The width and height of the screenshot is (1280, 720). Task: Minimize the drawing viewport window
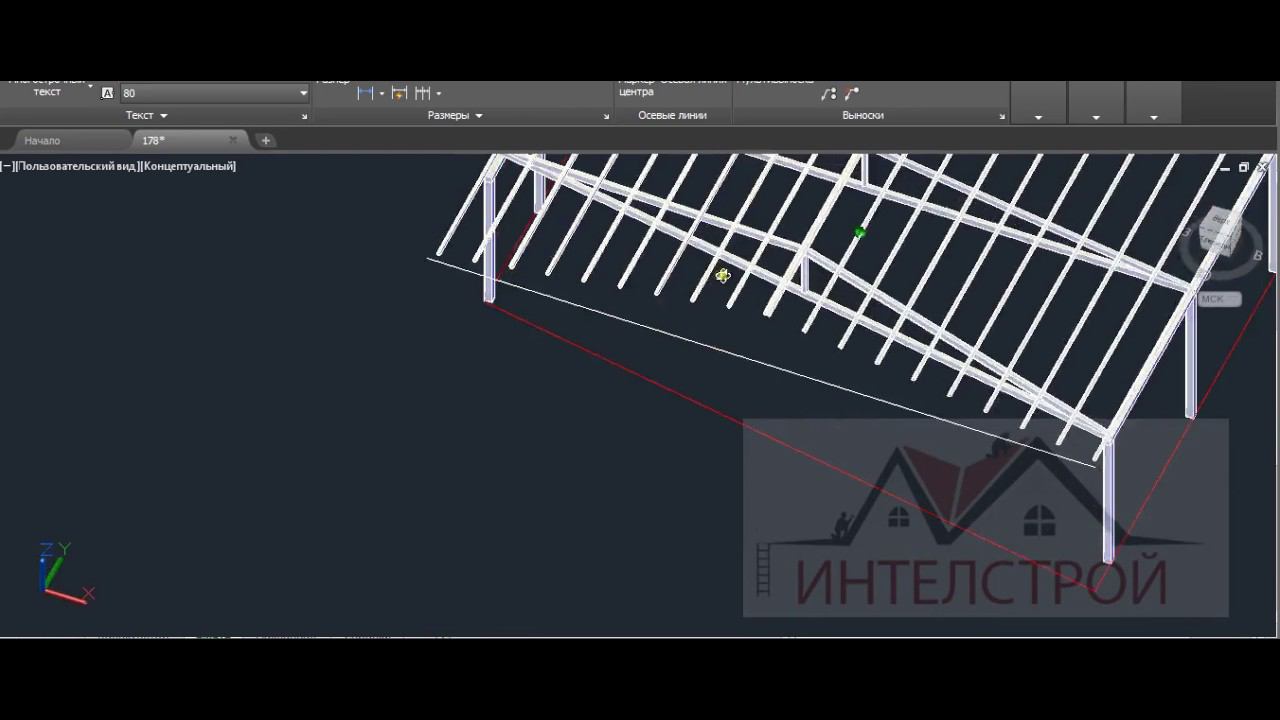tap(1225, 168)
